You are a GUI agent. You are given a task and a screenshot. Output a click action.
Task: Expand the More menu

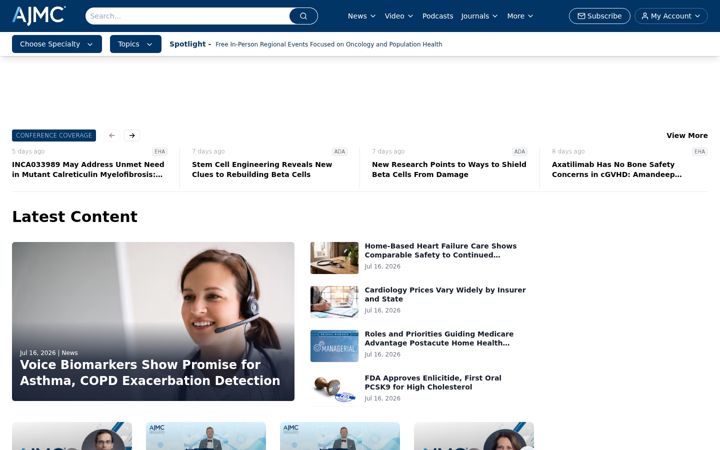tap(520, 16)
